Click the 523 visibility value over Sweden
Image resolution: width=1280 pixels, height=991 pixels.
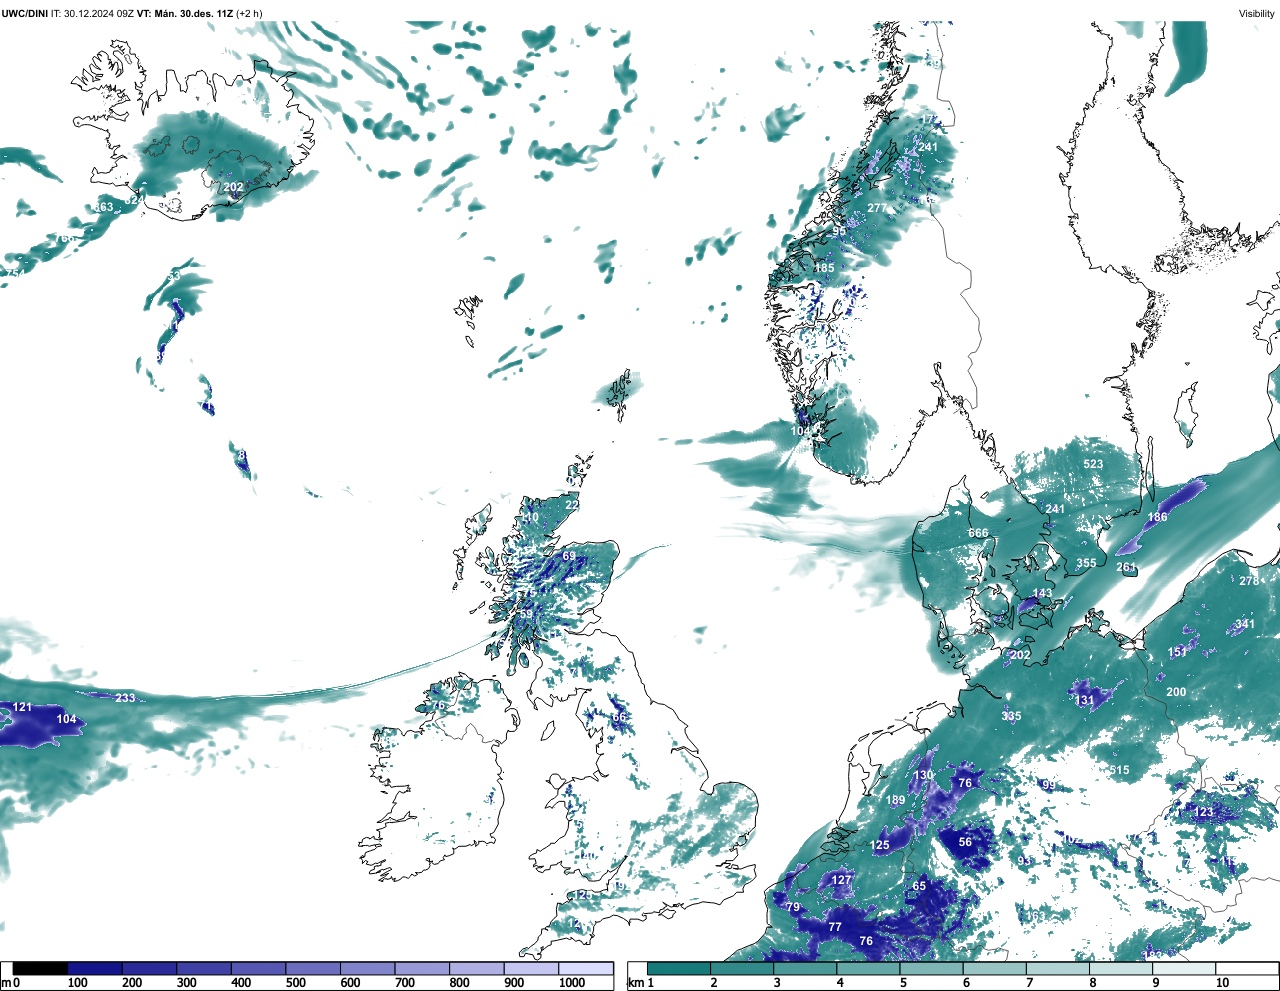coord(1093,464)
